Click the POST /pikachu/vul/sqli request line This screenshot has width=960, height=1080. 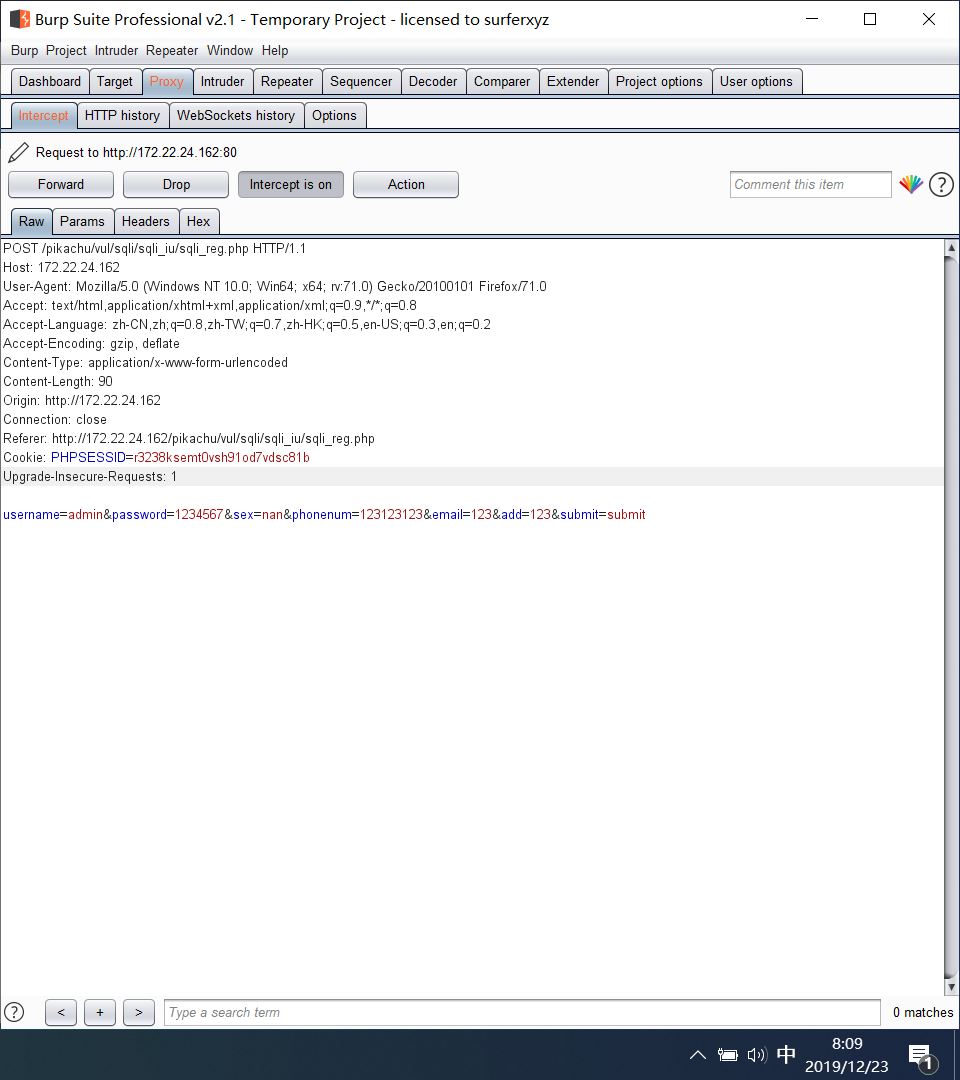click(x=154, y=248)
